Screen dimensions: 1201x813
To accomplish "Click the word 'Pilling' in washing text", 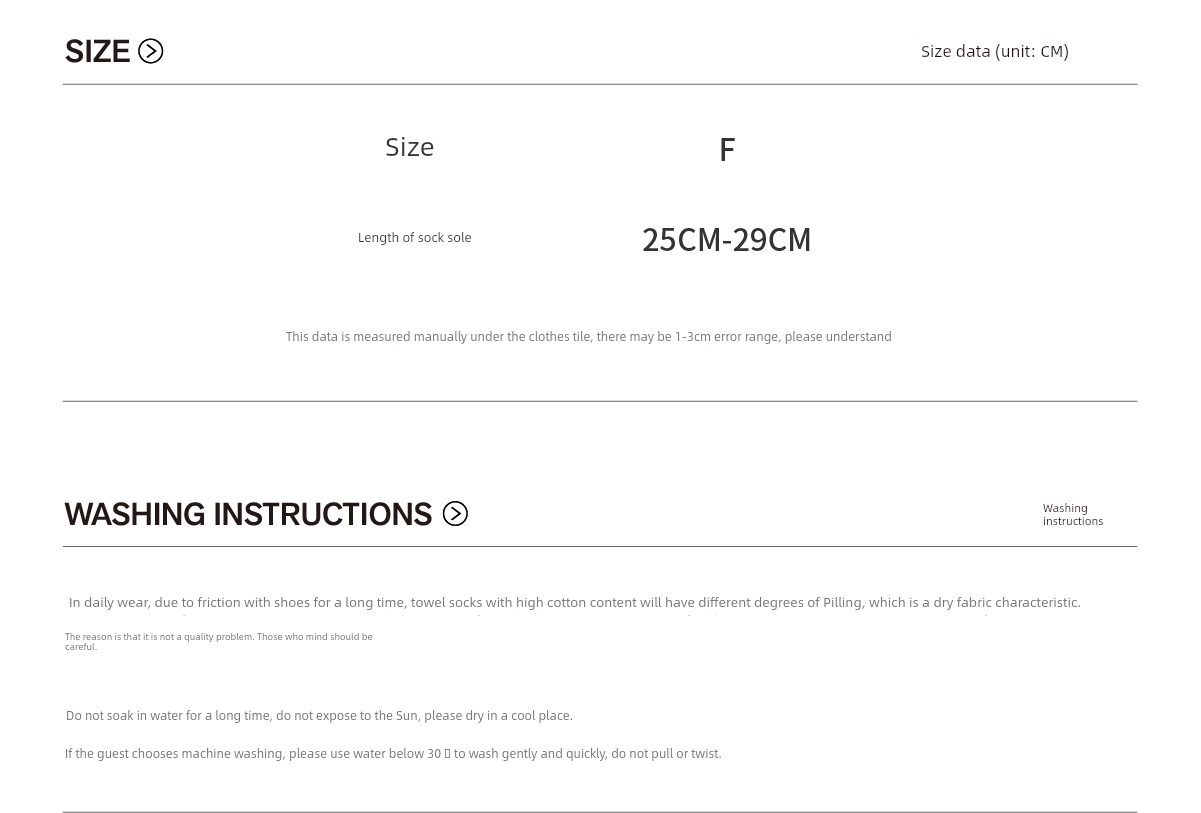I will (842, 603).
